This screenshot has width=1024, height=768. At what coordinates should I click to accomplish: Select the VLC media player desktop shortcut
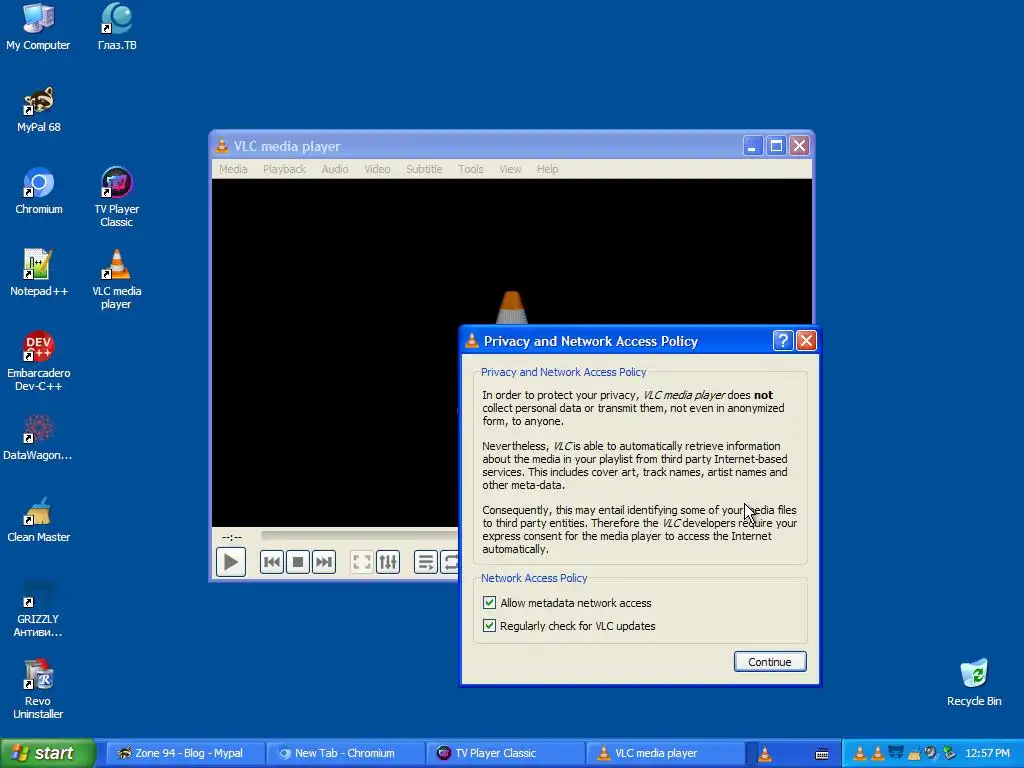point(117,280)
